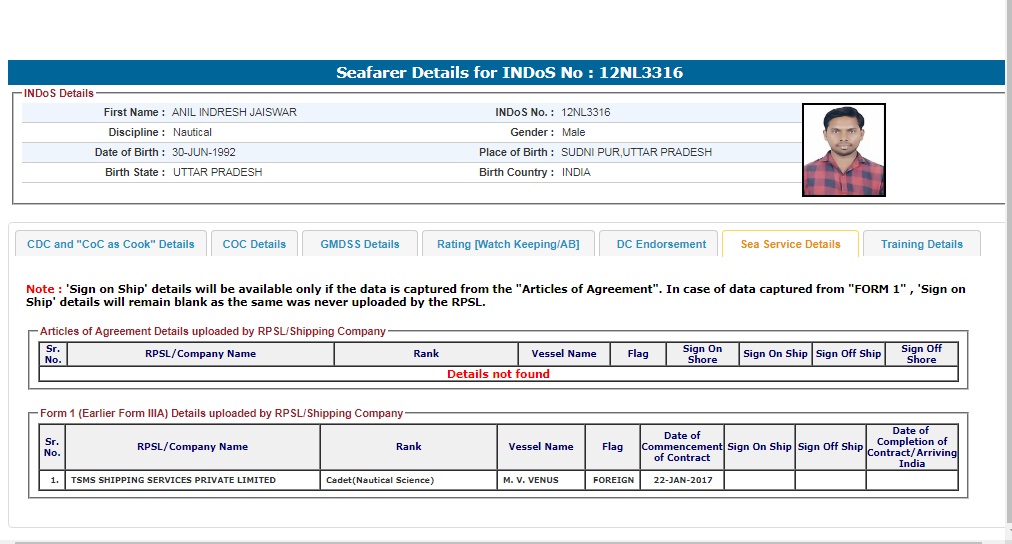The image size is (1012, 544).
Task: Open the Training Details tab
Action: (x=921, y=244)
